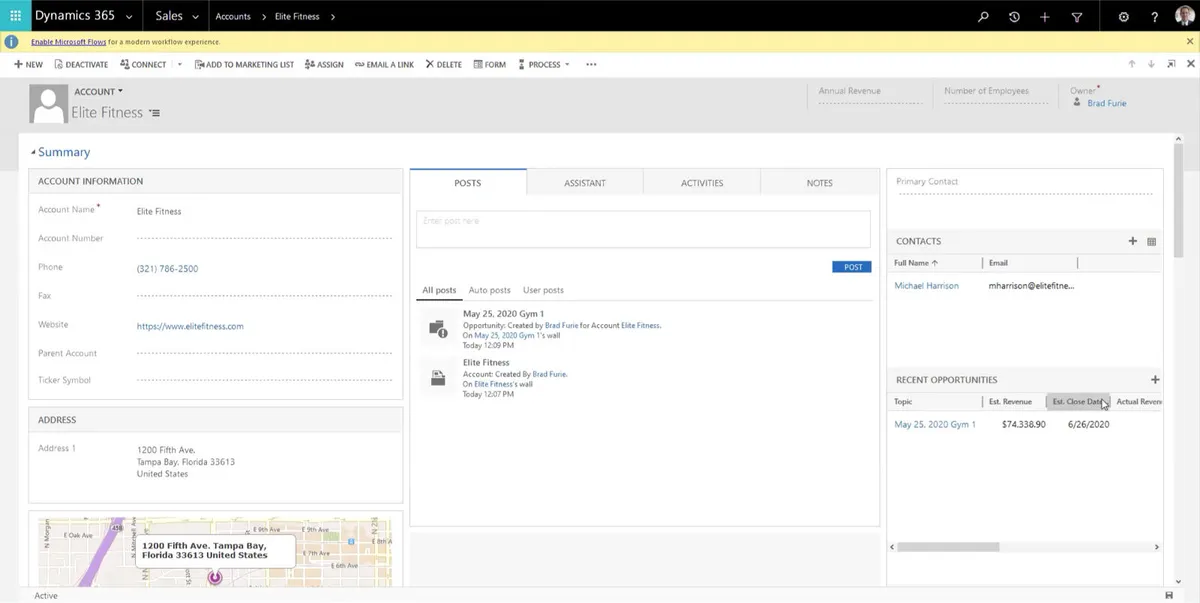This screenshot has height=603, width=1200.
Task: Collapse the Summary section
Action: point(33,152)
